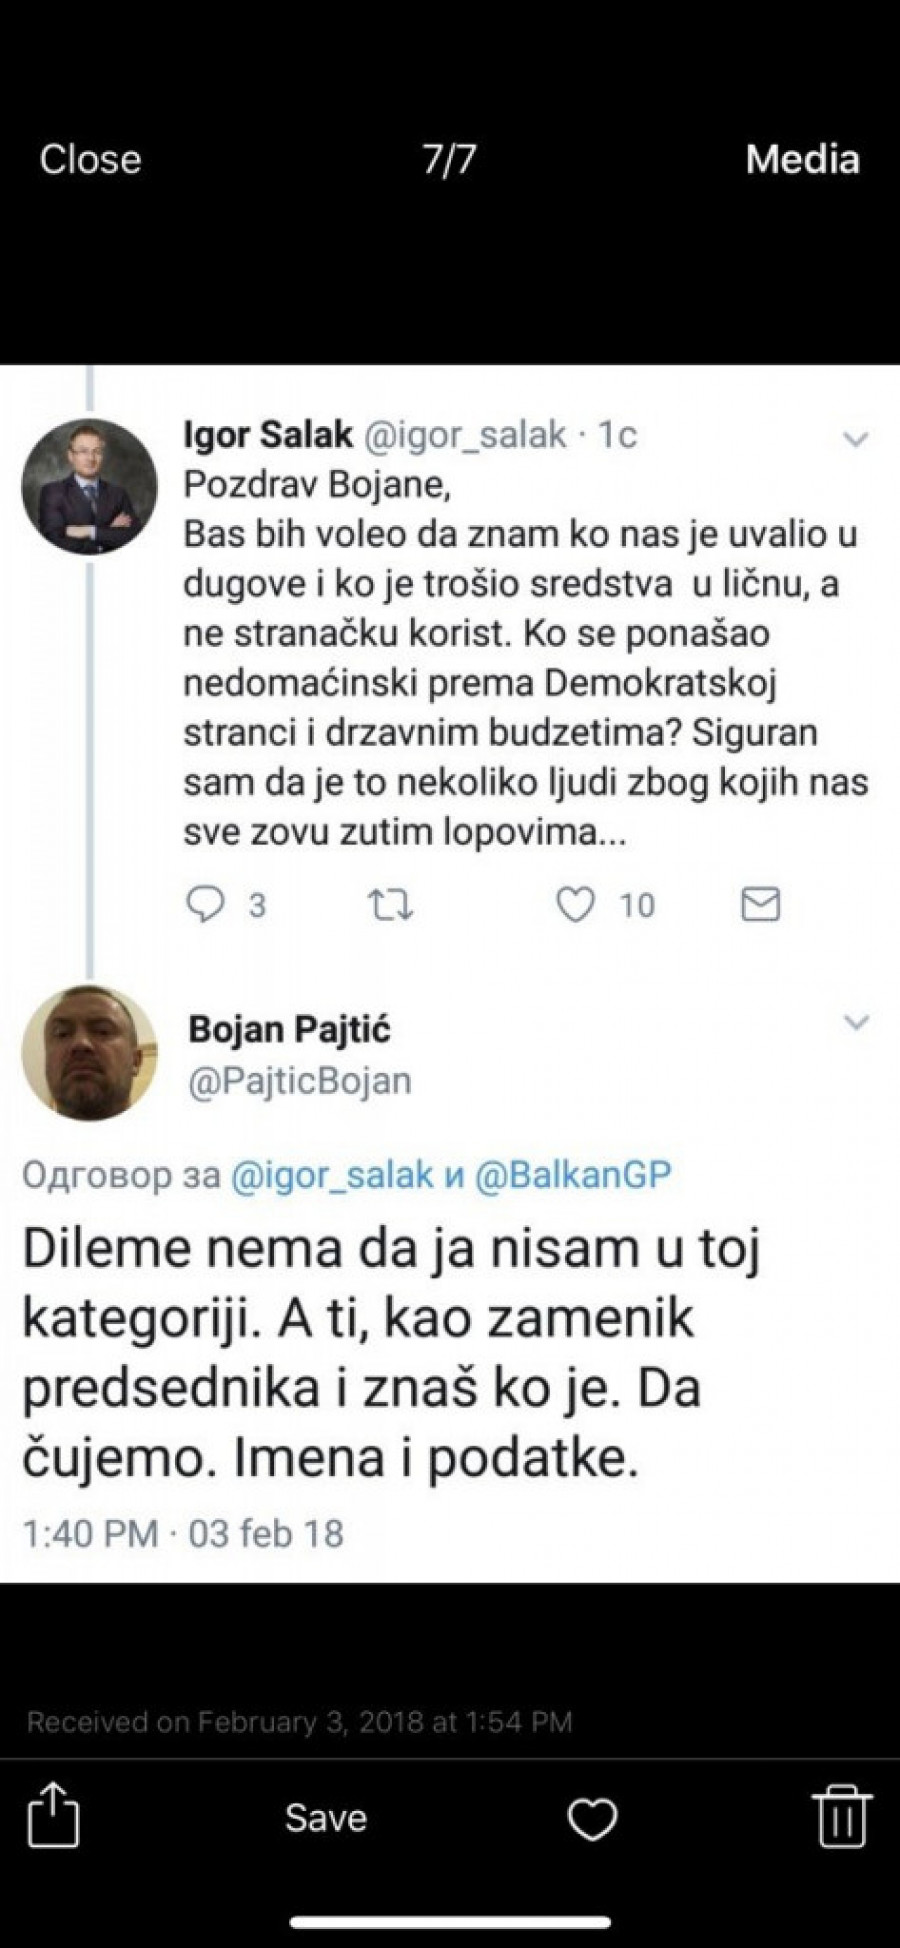Expand chevron menu on Igor Salak's tweet
Image resolution: width=900 pixels, height=1948 pixels.
pos(856,439)
